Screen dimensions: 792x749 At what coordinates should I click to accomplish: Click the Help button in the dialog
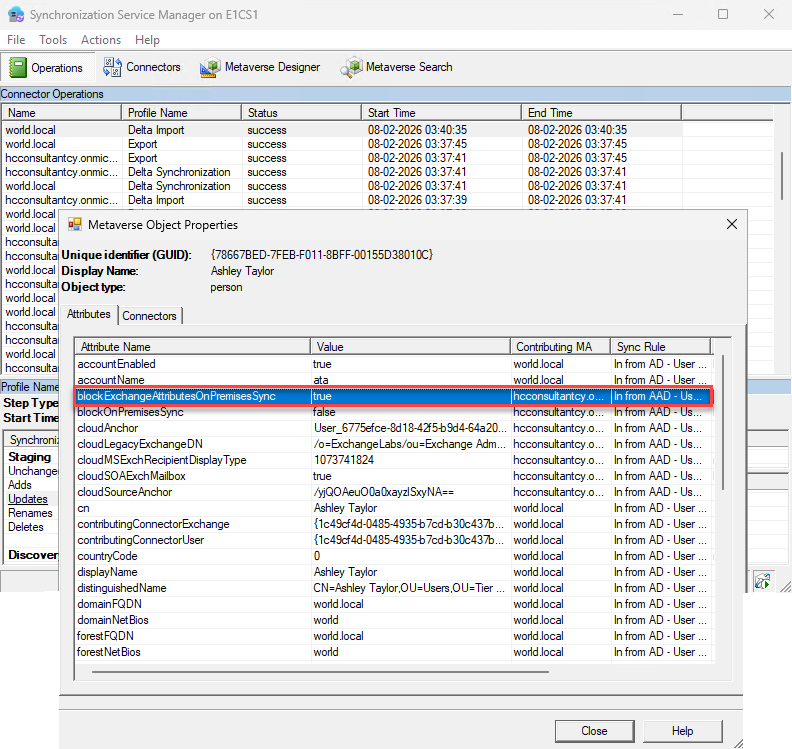click(x=682, y=731)
